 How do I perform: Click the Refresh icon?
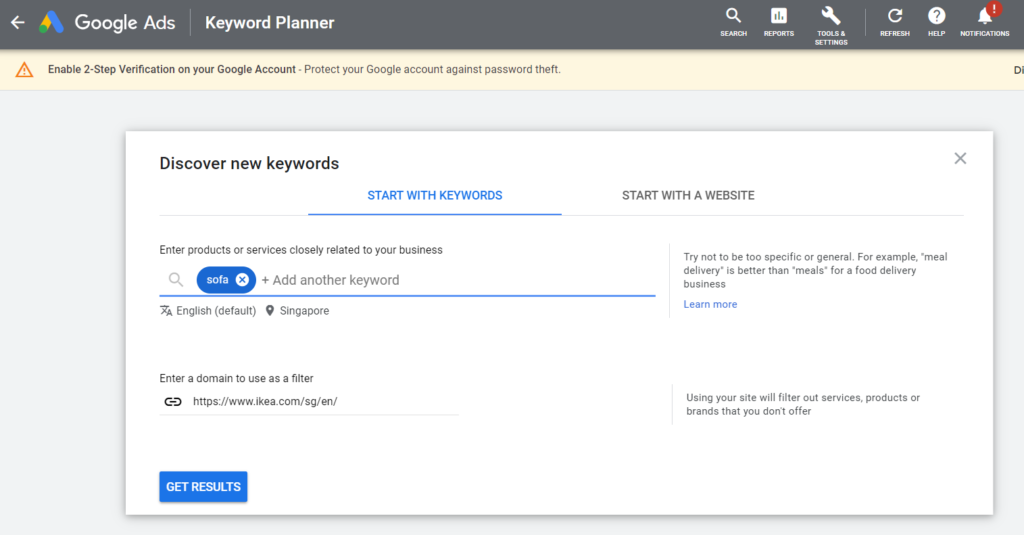point(895,22)
